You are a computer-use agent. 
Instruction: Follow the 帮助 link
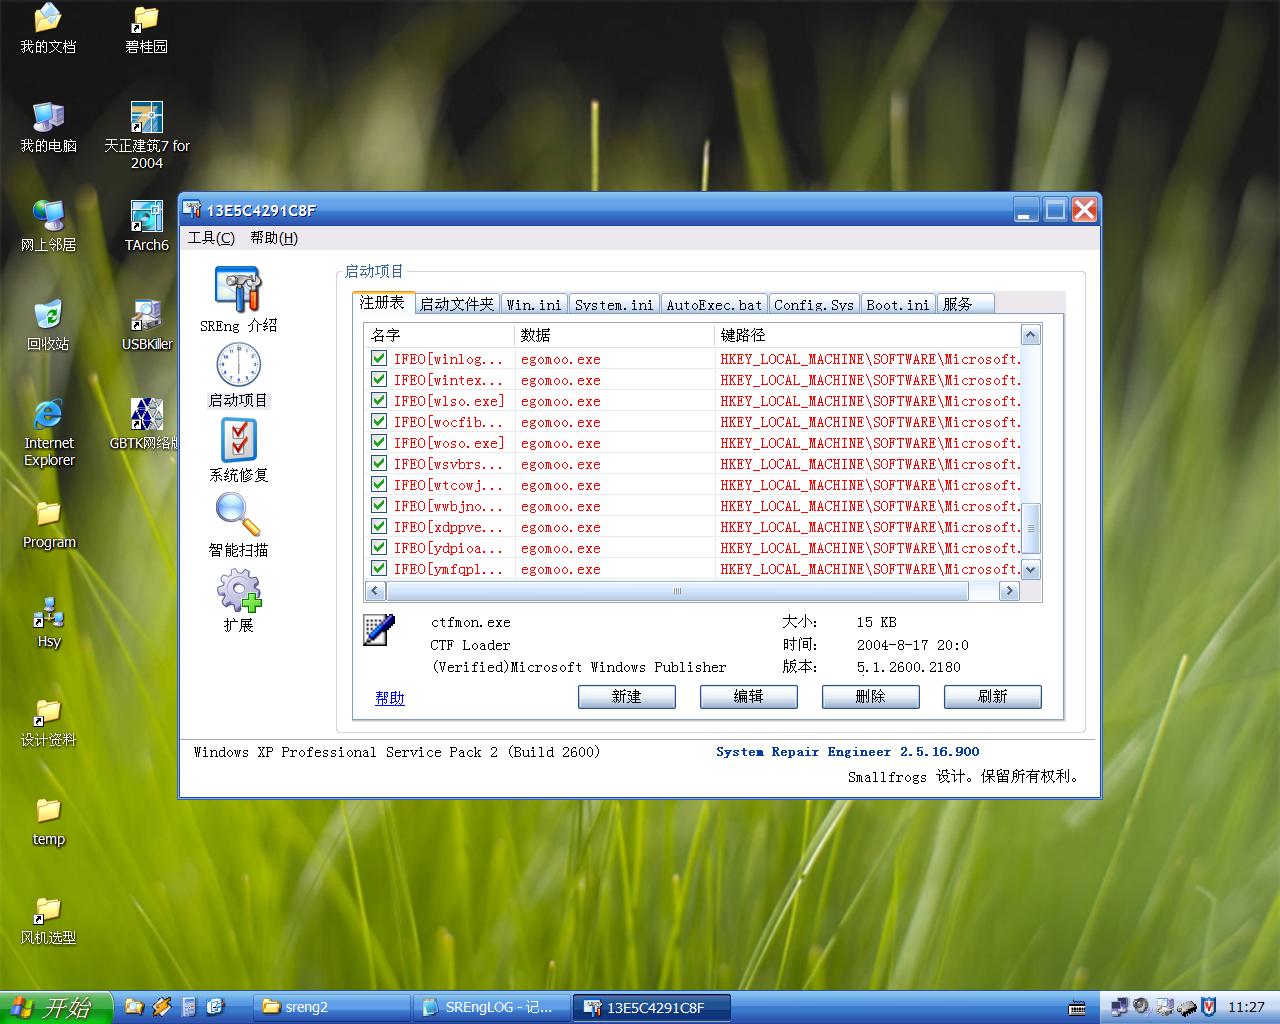coord(389,698)
